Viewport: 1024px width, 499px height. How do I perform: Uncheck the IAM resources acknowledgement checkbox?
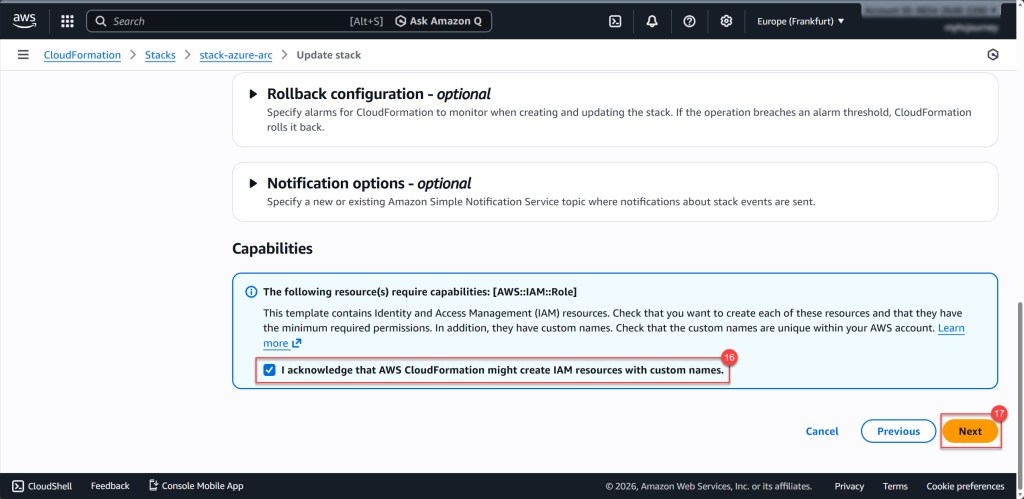coord(269,370)
